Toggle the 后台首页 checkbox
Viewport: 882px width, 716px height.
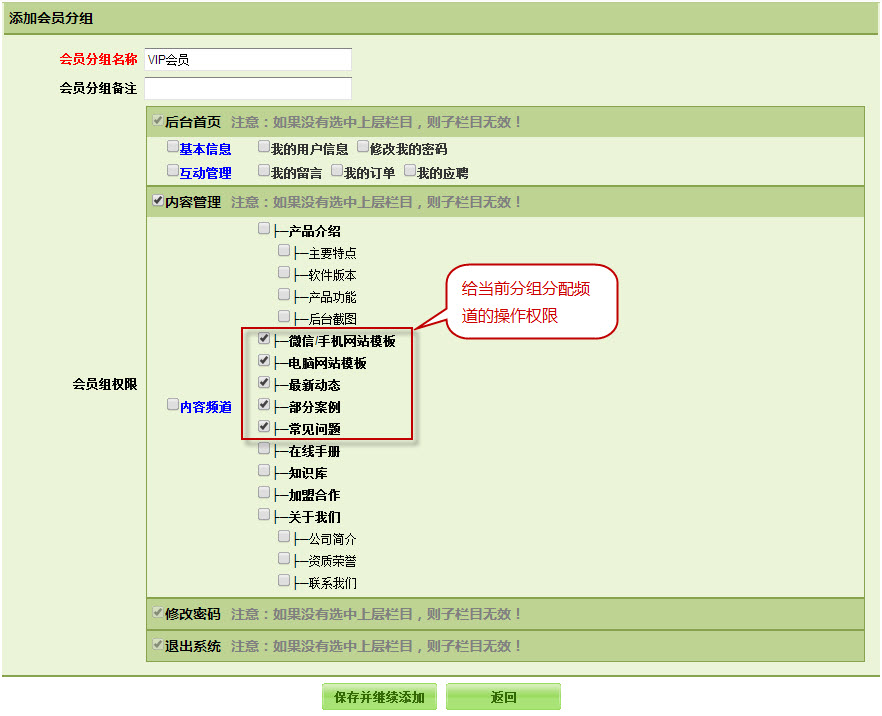[x=158, y=120]
